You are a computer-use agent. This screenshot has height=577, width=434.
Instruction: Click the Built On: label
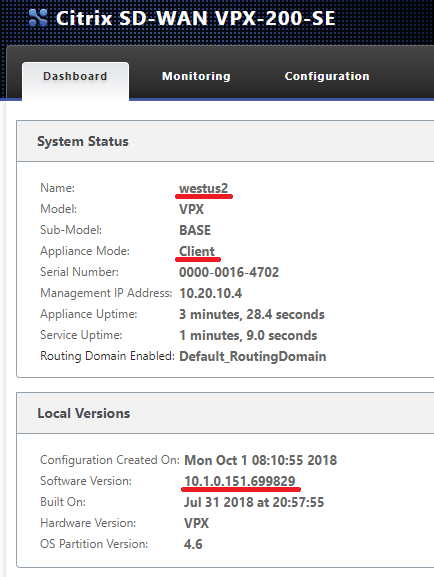tap(63, 502)
